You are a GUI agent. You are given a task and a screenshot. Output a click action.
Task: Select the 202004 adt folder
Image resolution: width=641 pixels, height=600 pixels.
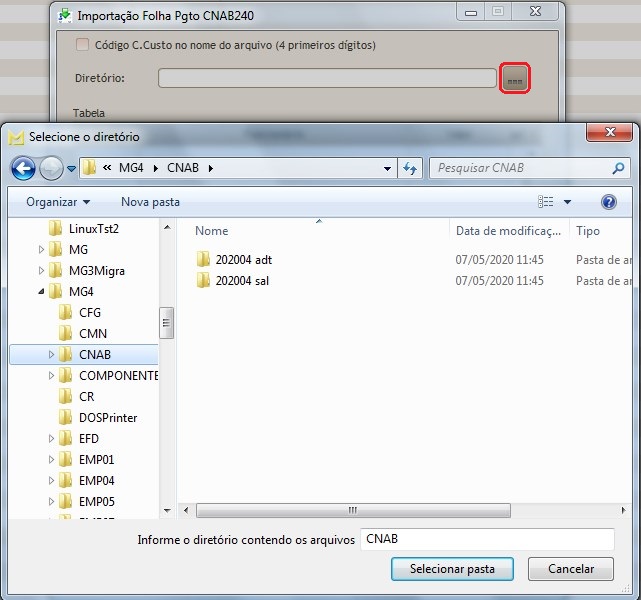pos(243,260)
